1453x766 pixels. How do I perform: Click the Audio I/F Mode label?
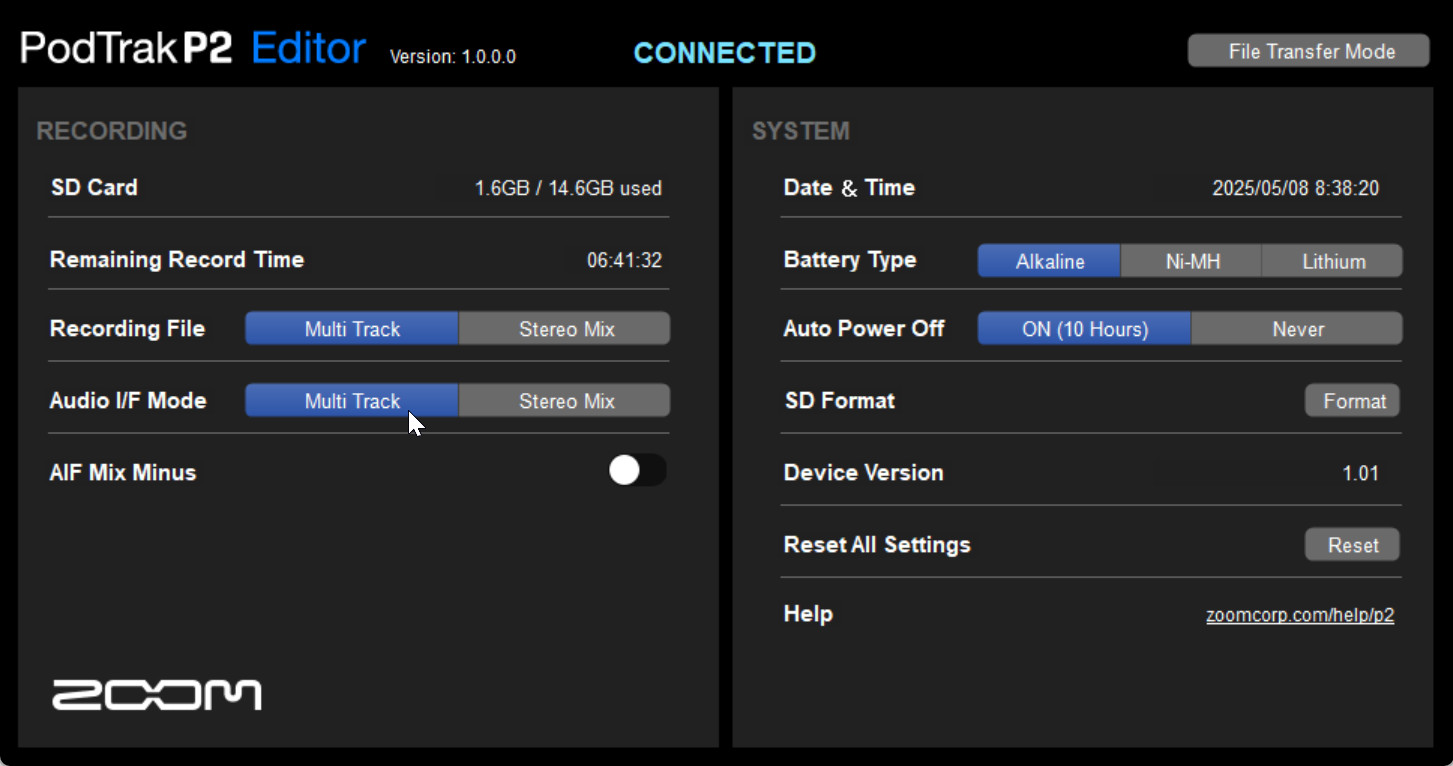[x=128, y=400]
